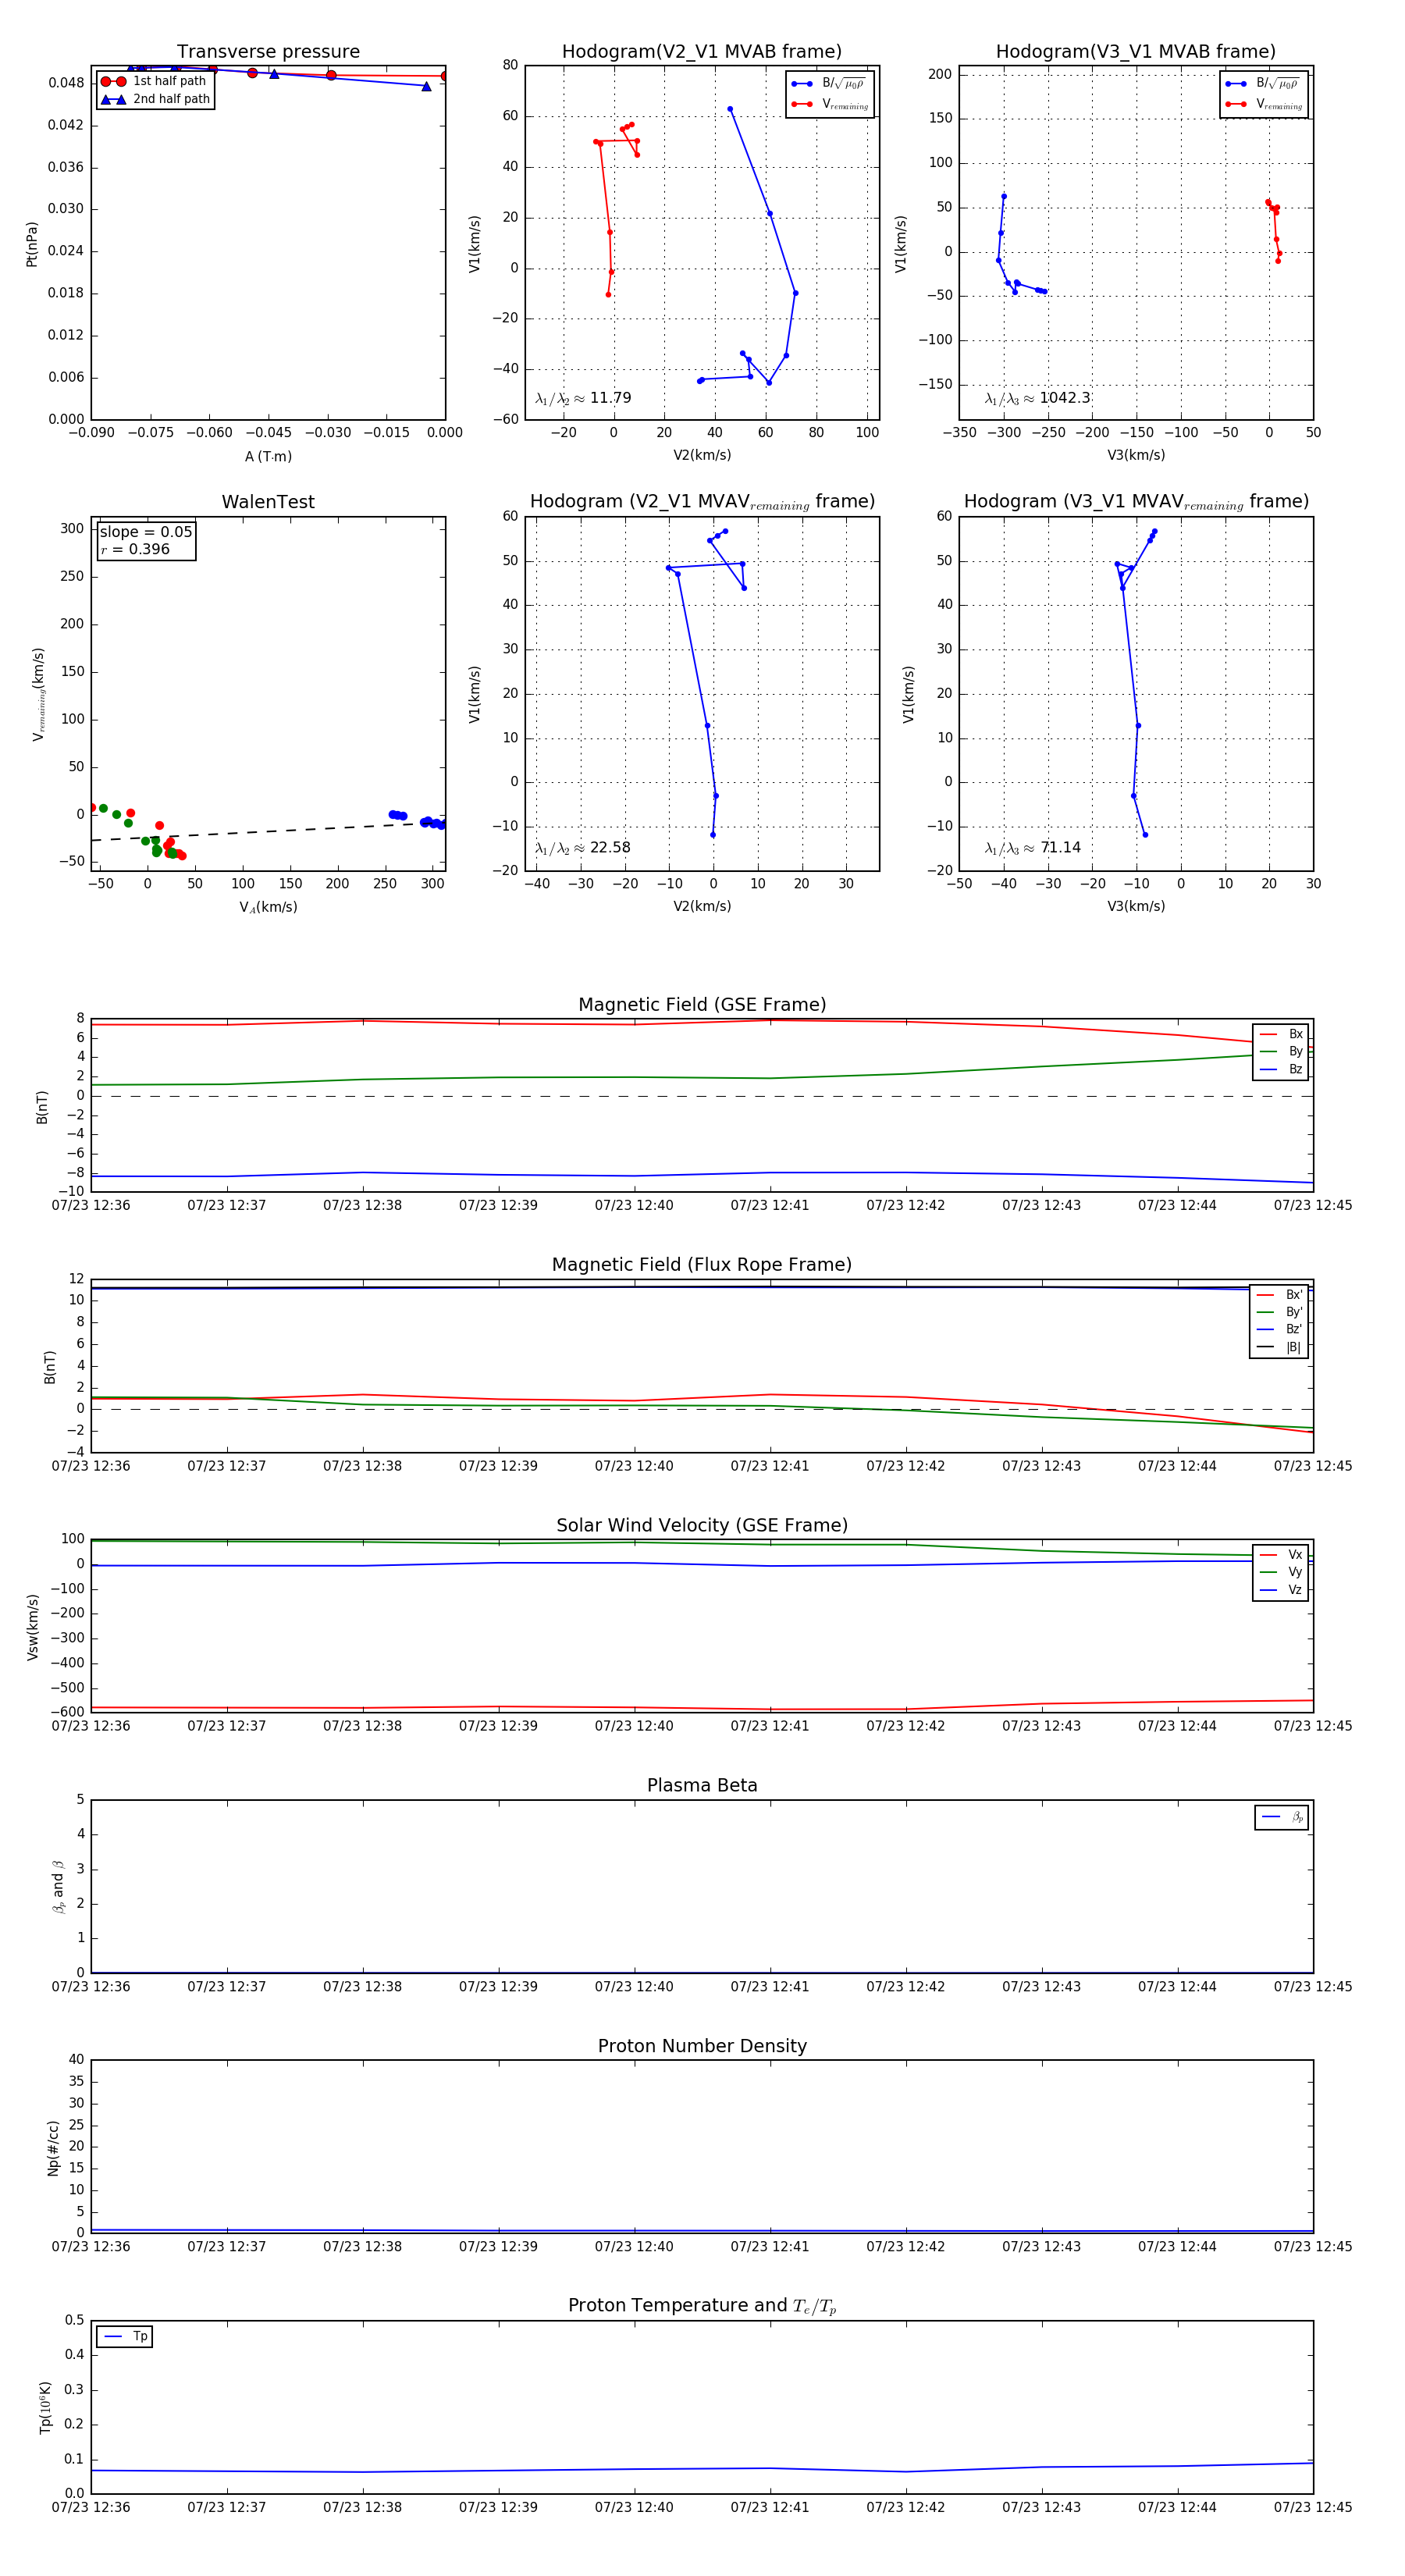This screenshot has height=2576, width=1405.
Task: Select the Bz legend entry in GSE field plot
Action: click(1281, 1069)
